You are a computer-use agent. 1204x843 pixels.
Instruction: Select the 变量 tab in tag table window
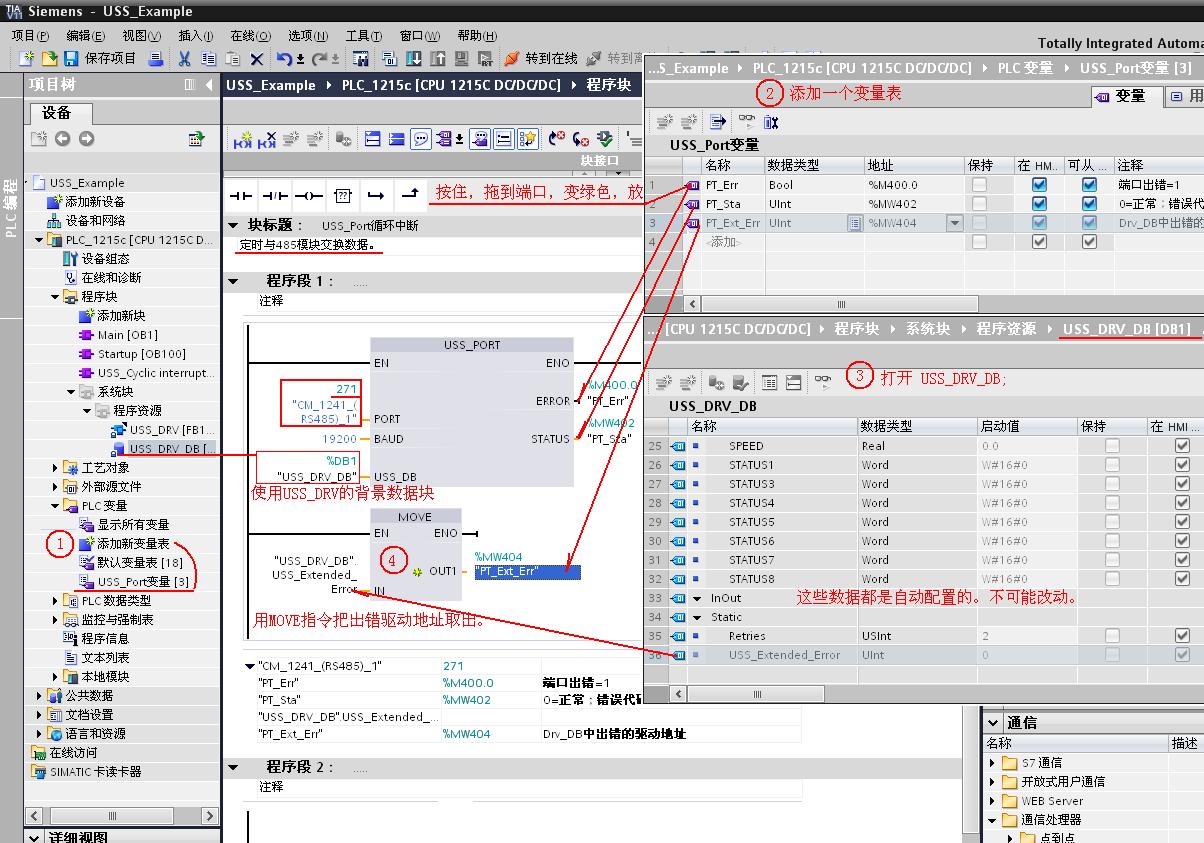(x=1125, y=96)
